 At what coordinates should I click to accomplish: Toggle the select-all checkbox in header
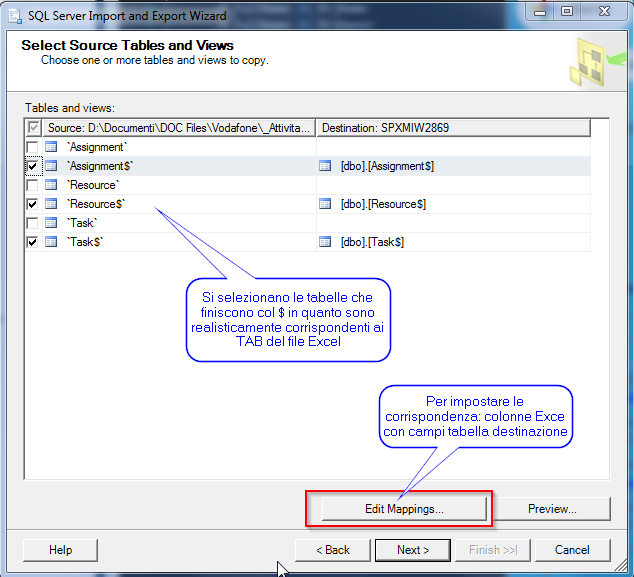click(x=34, y=128)
